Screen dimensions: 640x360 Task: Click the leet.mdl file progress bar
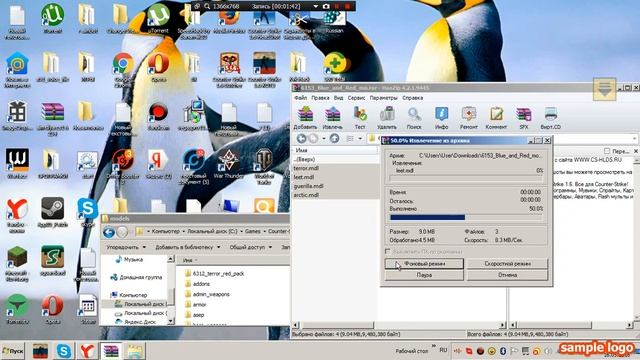coord(466,178)
